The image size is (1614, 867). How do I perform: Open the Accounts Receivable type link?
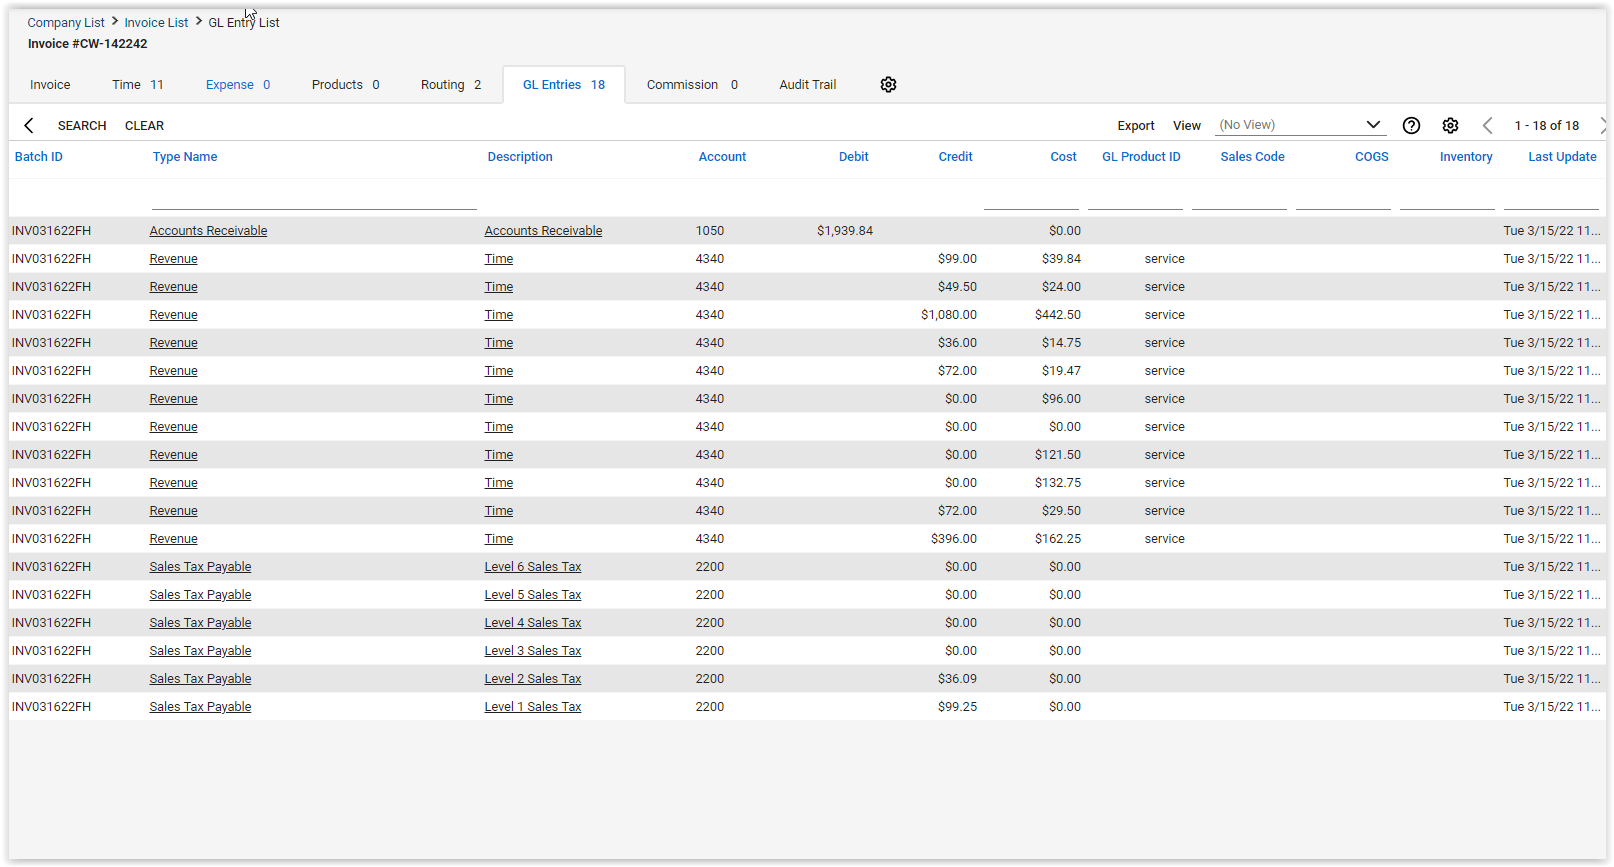point(208,231)
